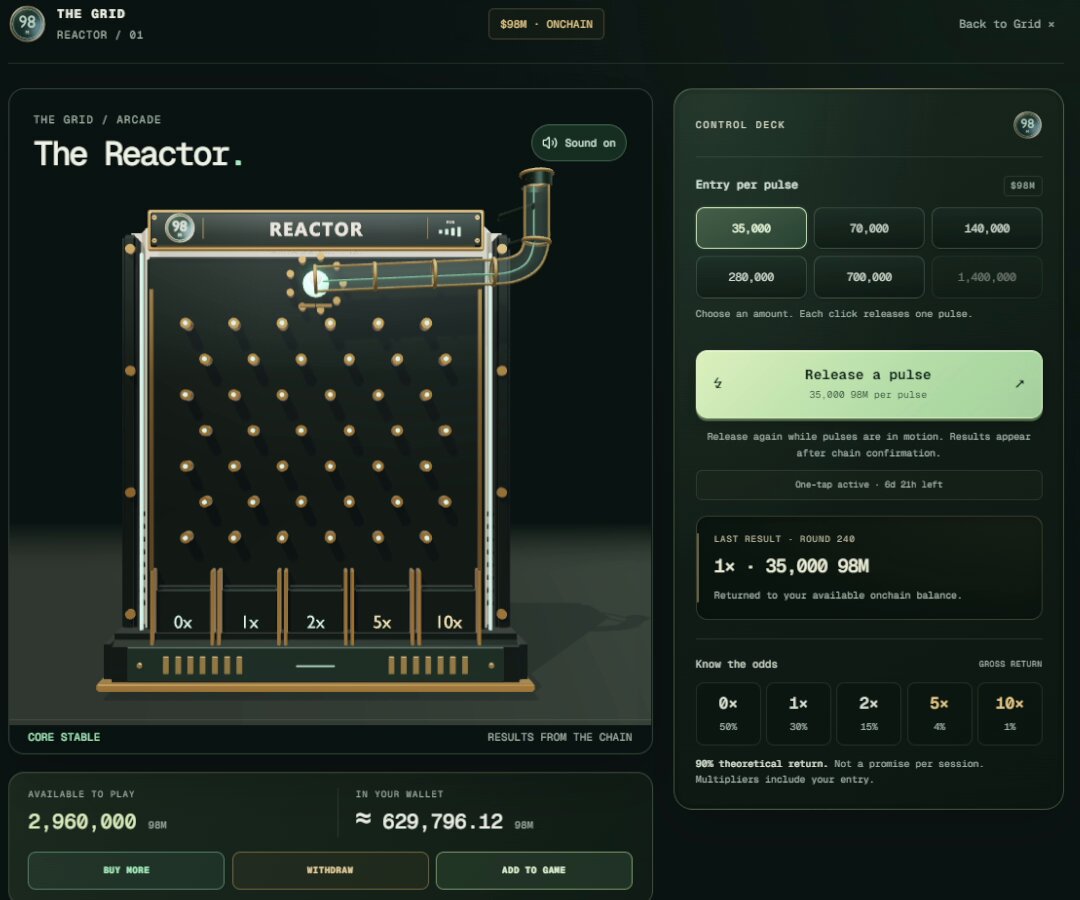Screen dimensions: 1080x900
Task: Click the wallet balance 629,796.12
Action: [x=442, y=821]
